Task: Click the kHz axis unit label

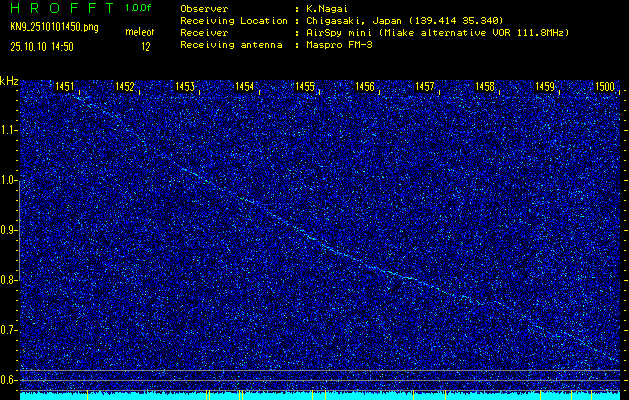Action: 9,80
